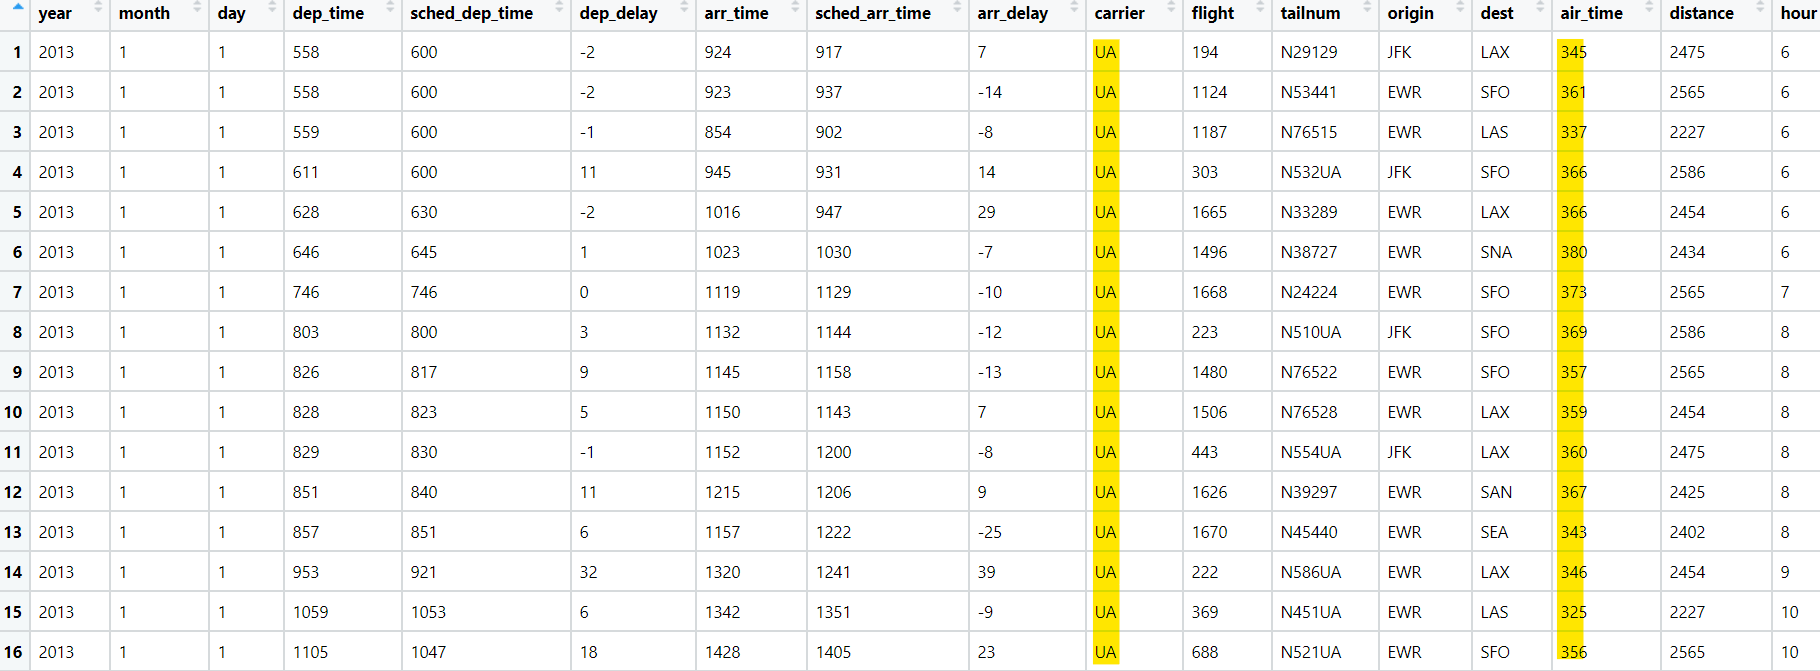The image size is (1820, 671).
Task: Click the arr_time column sort arrows
Action: 794,7
